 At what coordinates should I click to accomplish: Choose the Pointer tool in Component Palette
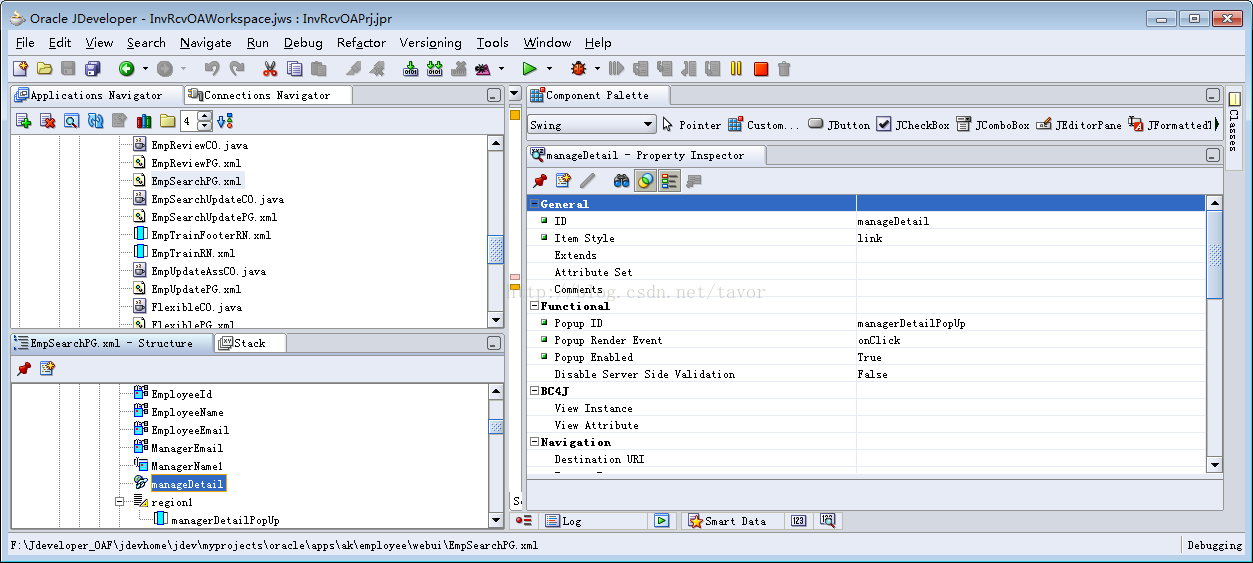coord(691,125)
